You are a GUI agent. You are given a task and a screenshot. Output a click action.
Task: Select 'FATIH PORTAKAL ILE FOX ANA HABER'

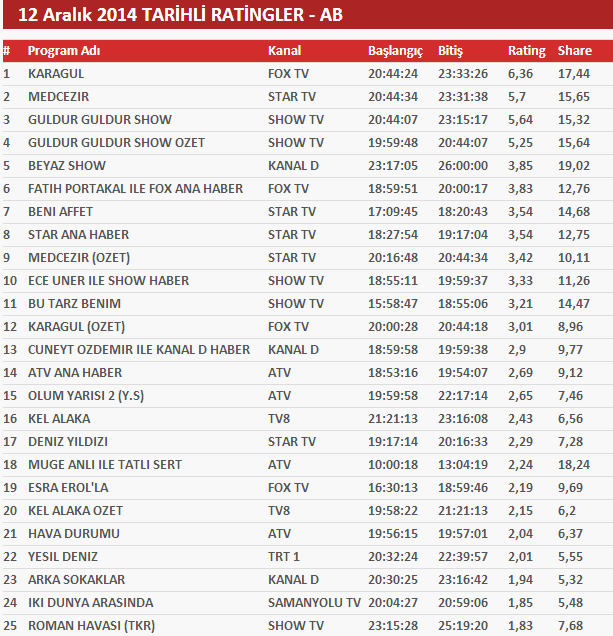coord(136,189)
